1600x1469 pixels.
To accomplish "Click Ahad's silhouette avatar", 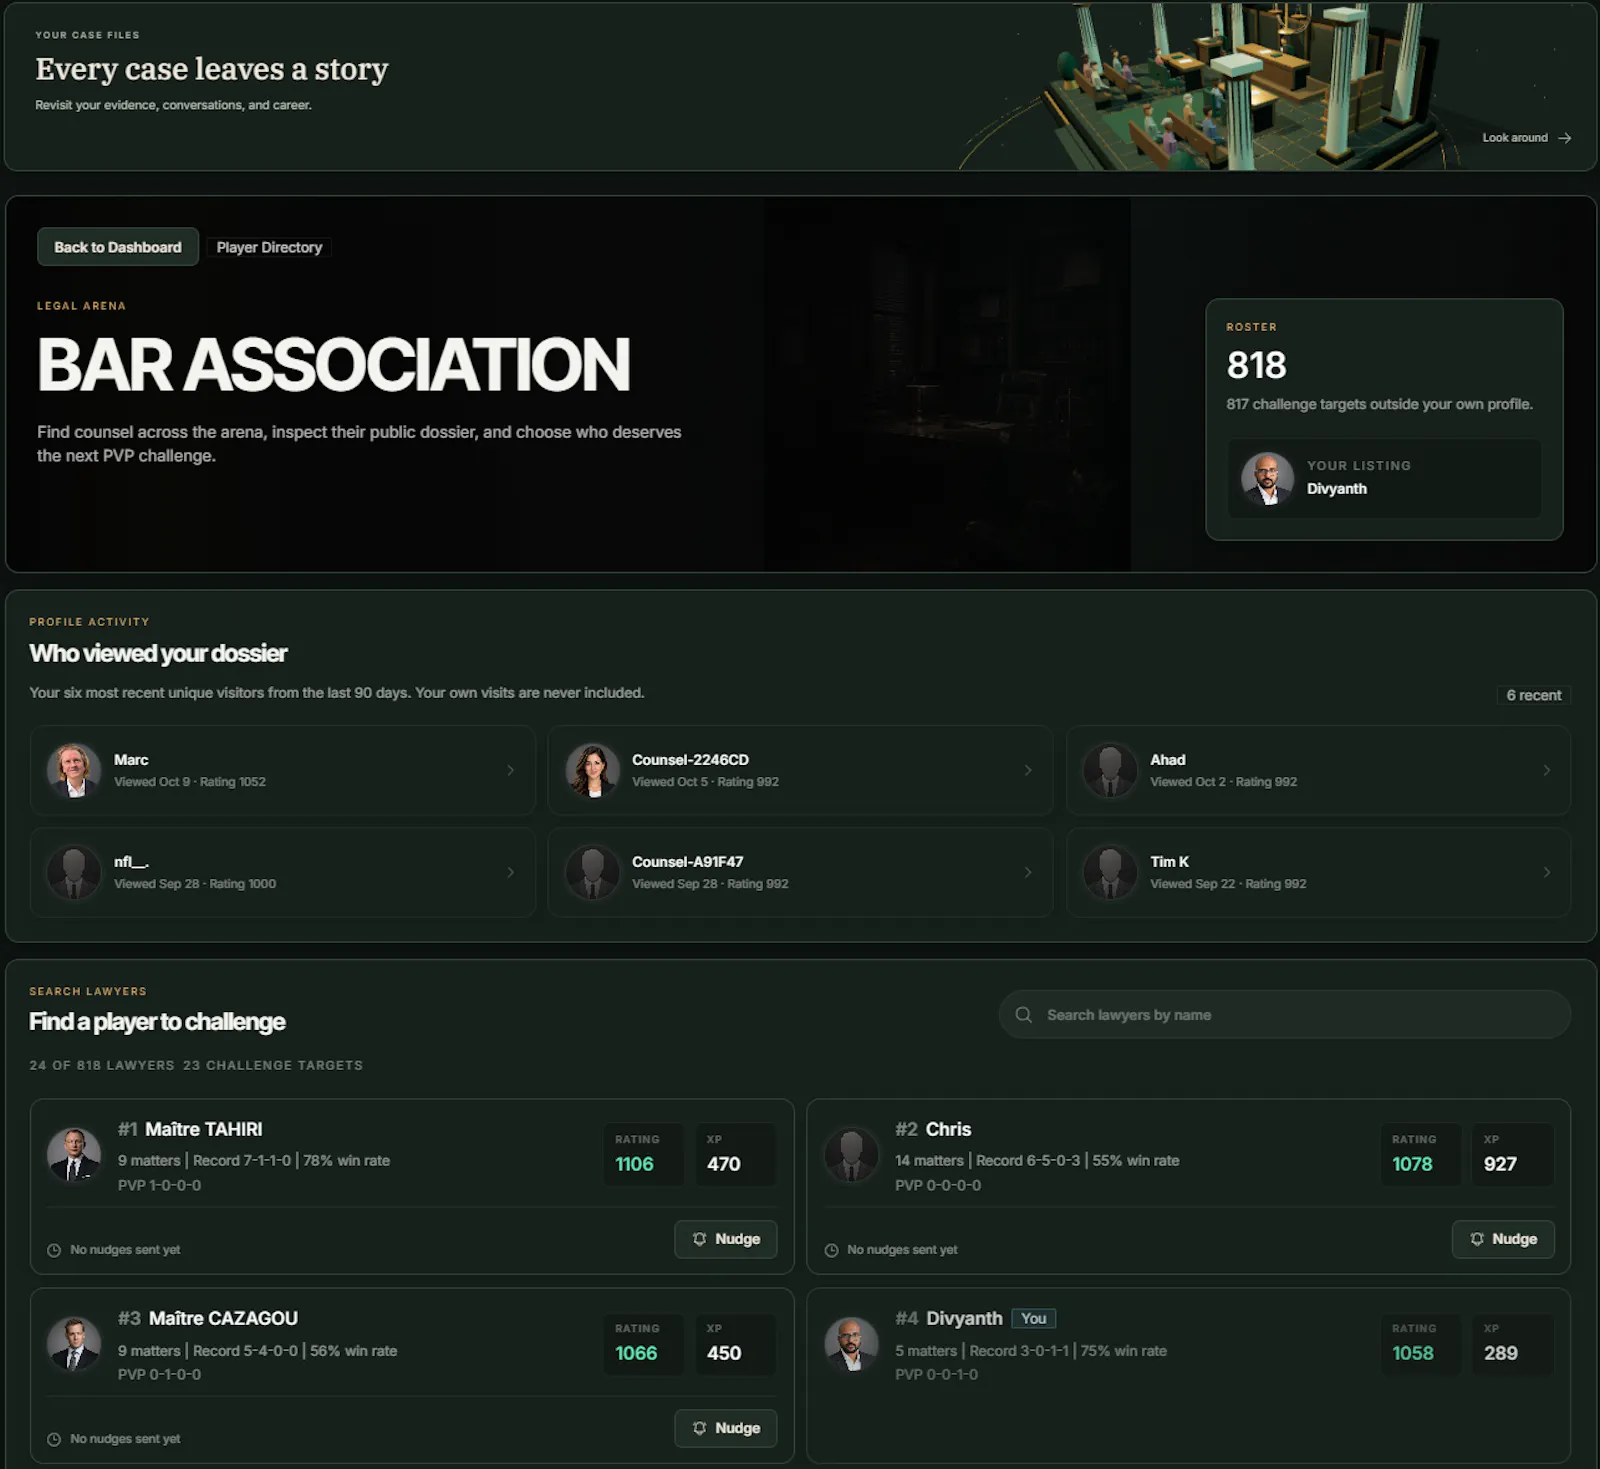I will (x=1110, y=770).
